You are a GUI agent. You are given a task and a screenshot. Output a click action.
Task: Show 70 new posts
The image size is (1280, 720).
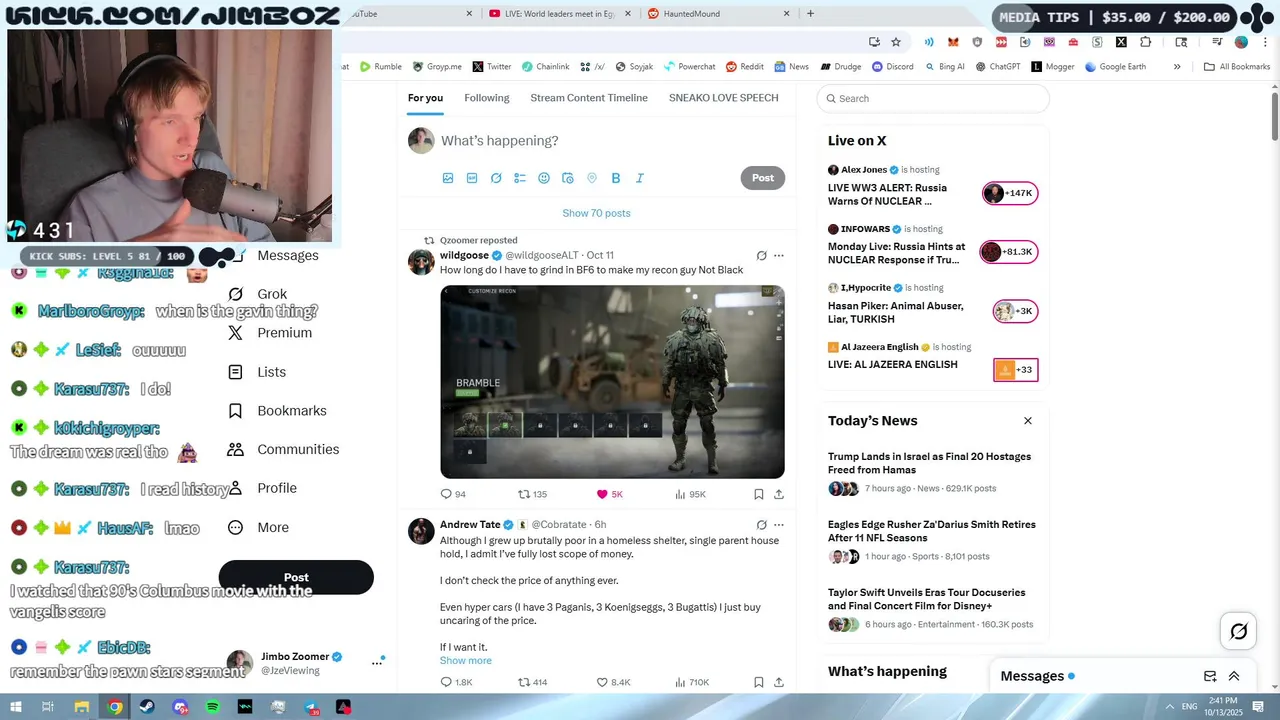pyautogui.click(x=596, y=213)
